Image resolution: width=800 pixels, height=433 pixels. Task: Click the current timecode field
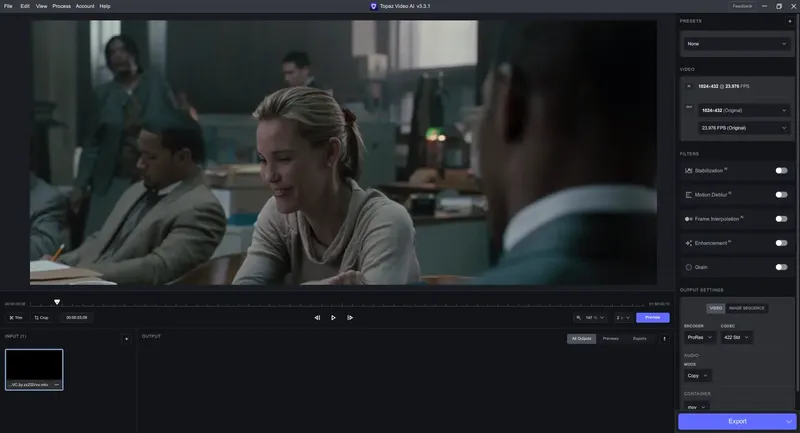click(x=77, y=318)
